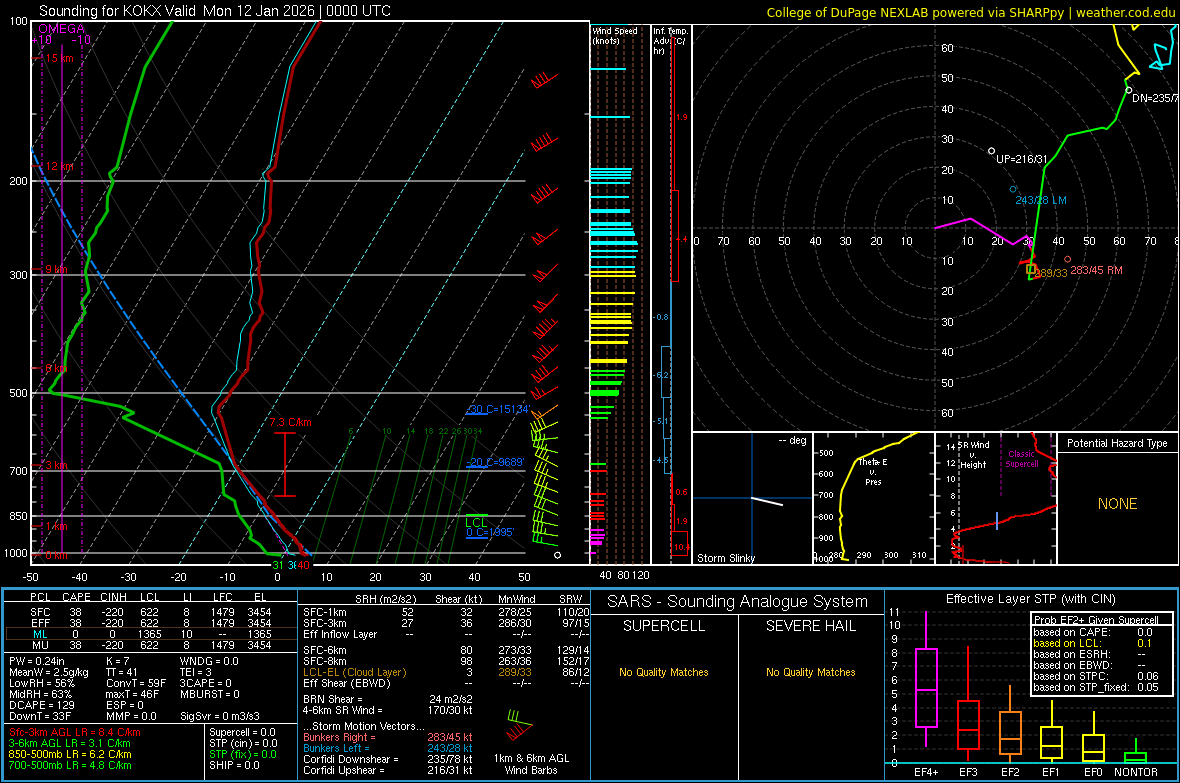Click the SigSvr = 0 m3/s3 value
This screenshot has width=1180, height=783.
220,716
